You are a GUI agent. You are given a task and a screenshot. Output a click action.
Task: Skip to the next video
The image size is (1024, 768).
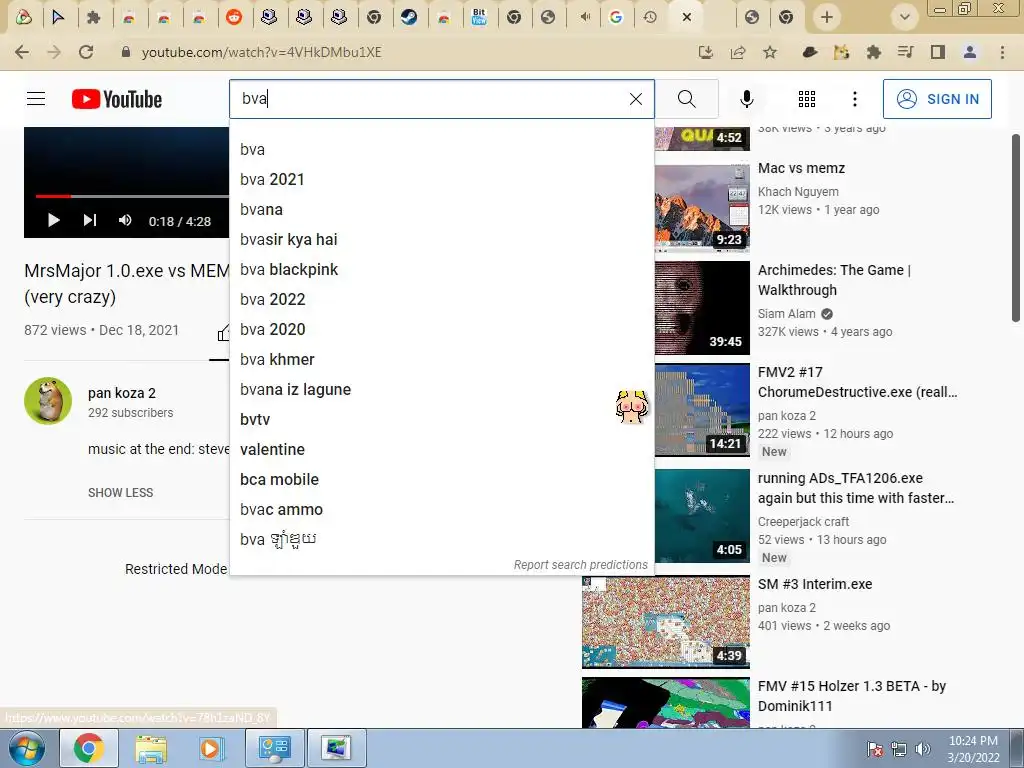click(x=89, y=220)
